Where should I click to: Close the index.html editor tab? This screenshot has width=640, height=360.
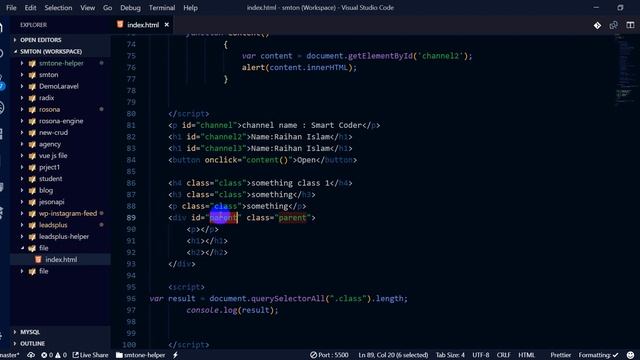click(x=167, y=25)
